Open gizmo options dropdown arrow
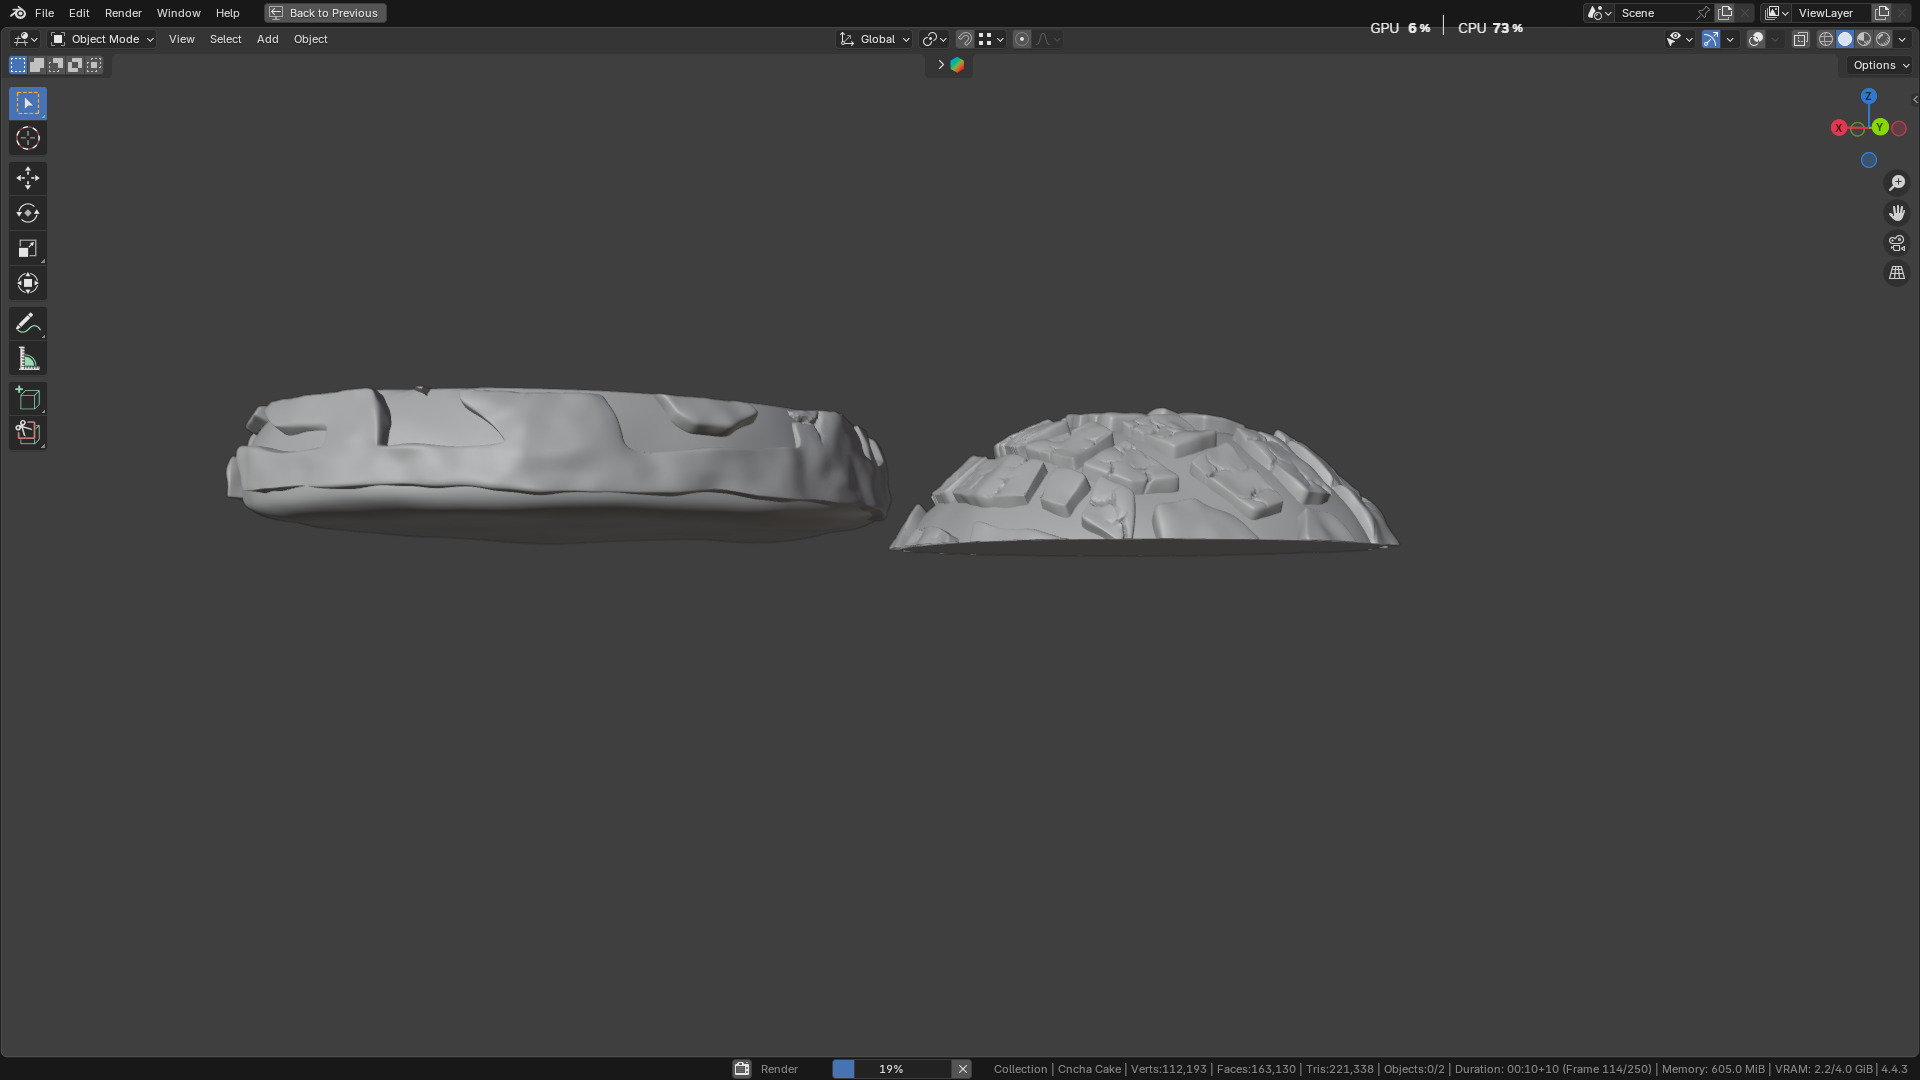This screenshot has height=1080, width=1920. click(1730, 39)
